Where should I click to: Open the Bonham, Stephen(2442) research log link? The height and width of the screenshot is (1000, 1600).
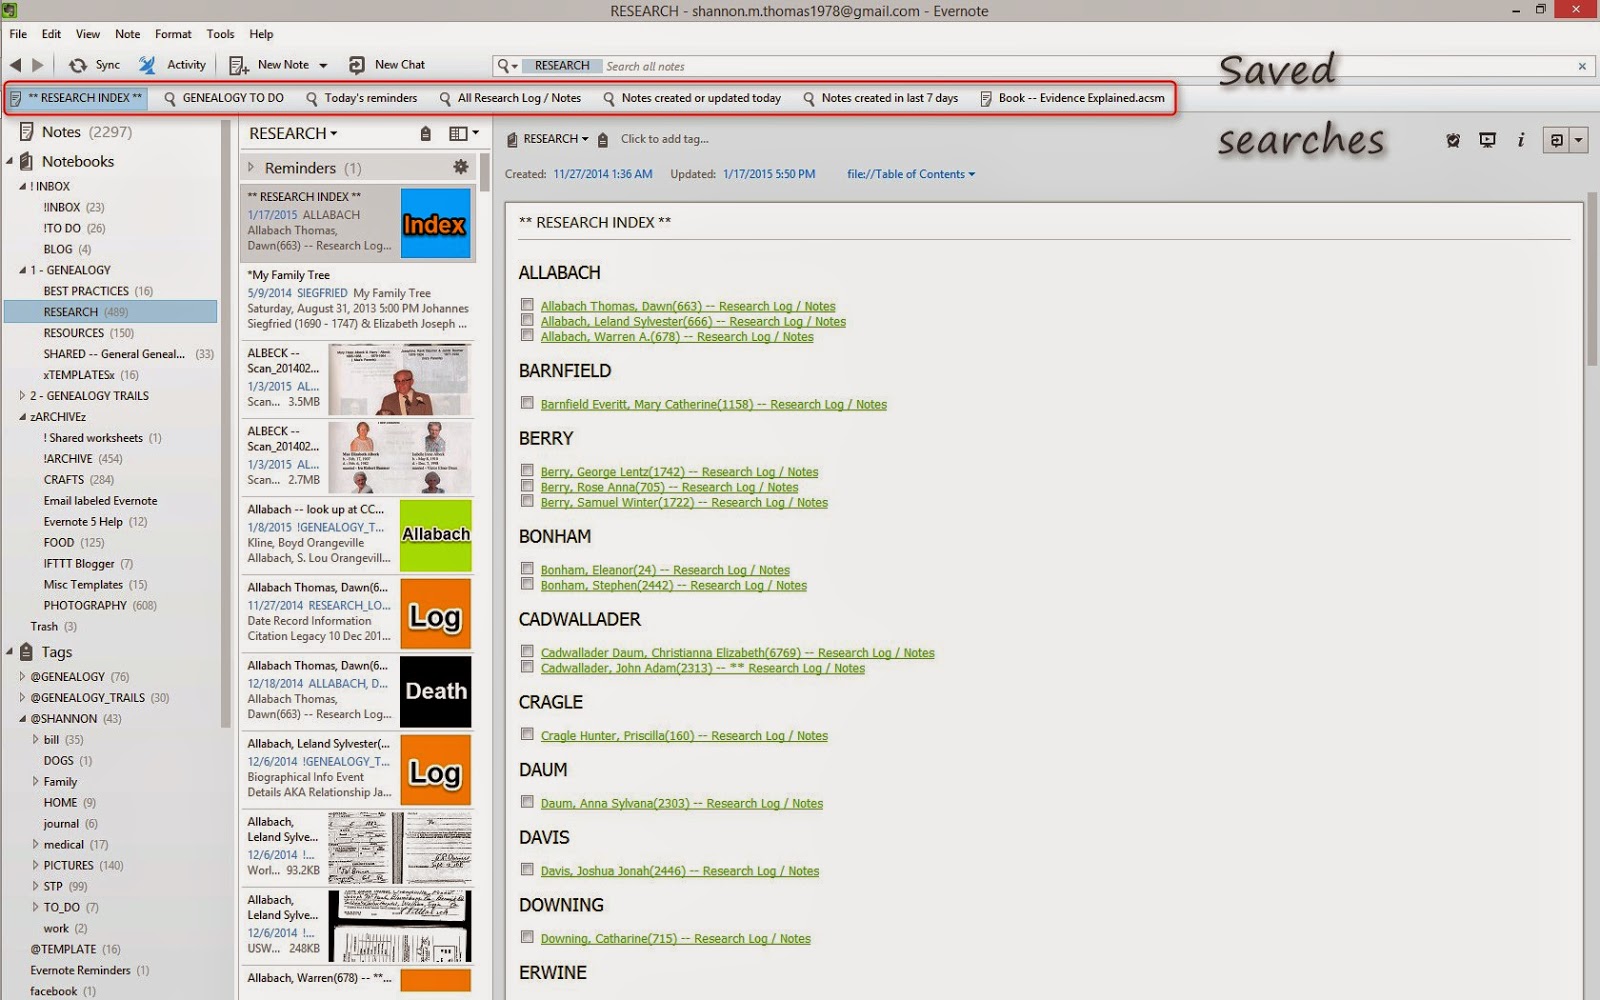point(674,586)
